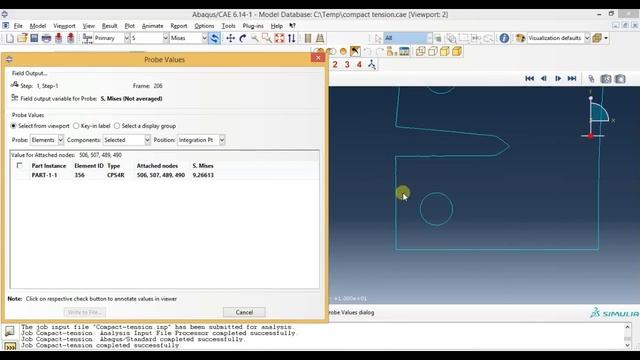Apply custom view 3
Image resolution: width=640 pixels, height=360 pixels.
[347, 64]
